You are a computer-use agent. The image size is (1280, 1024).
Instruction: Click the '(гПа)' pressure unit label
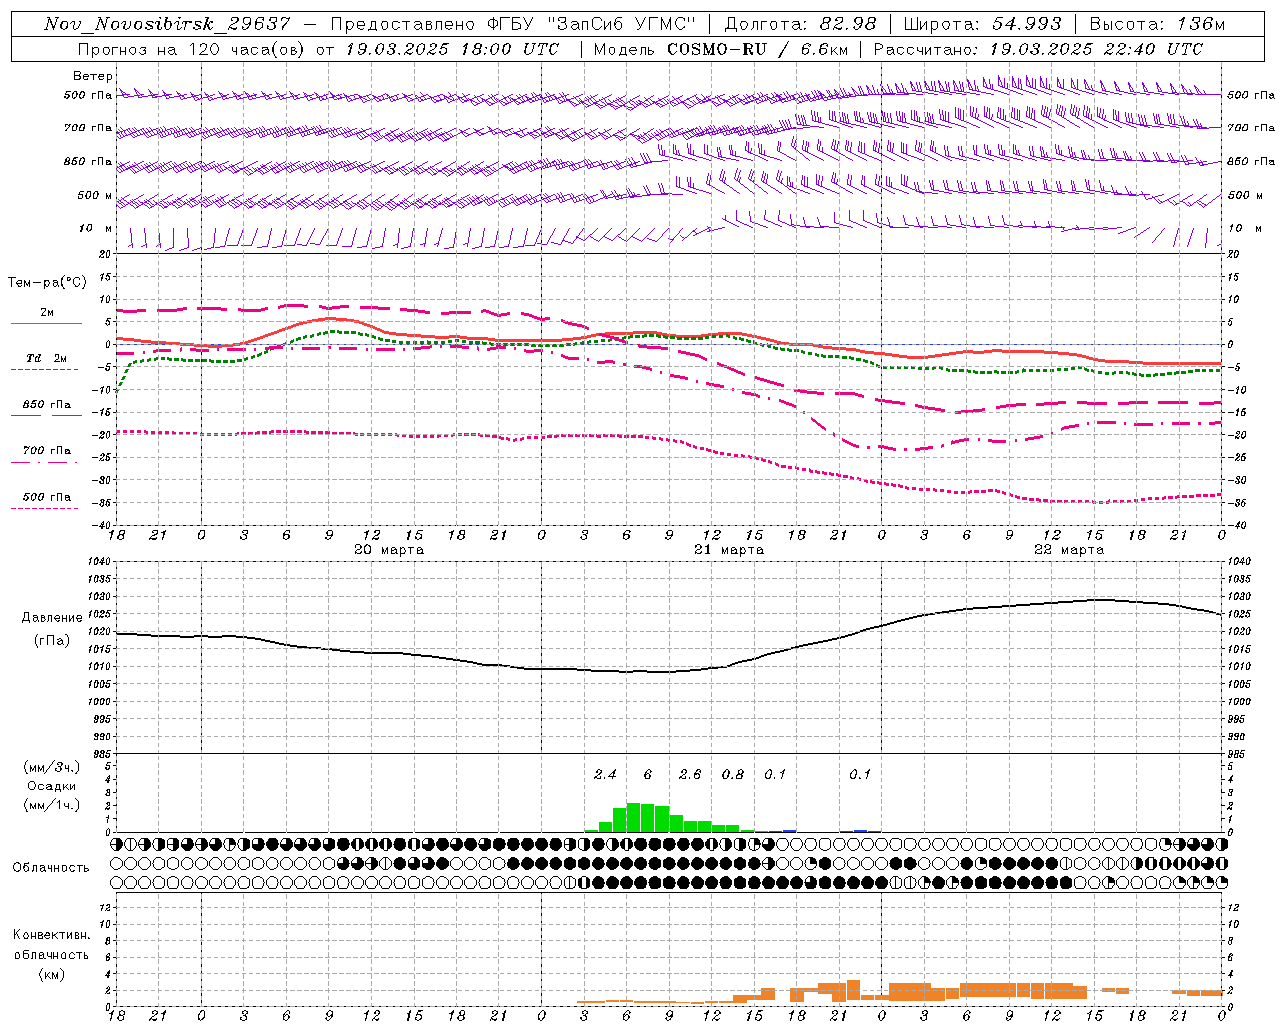[52, 641]
